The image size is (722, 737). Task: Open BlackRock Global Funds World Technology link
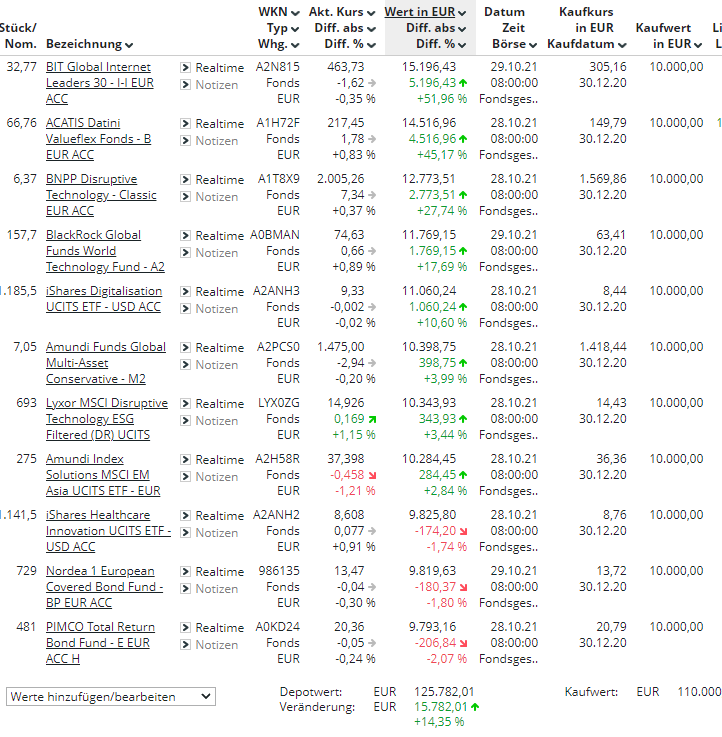[x=105, y=251]
